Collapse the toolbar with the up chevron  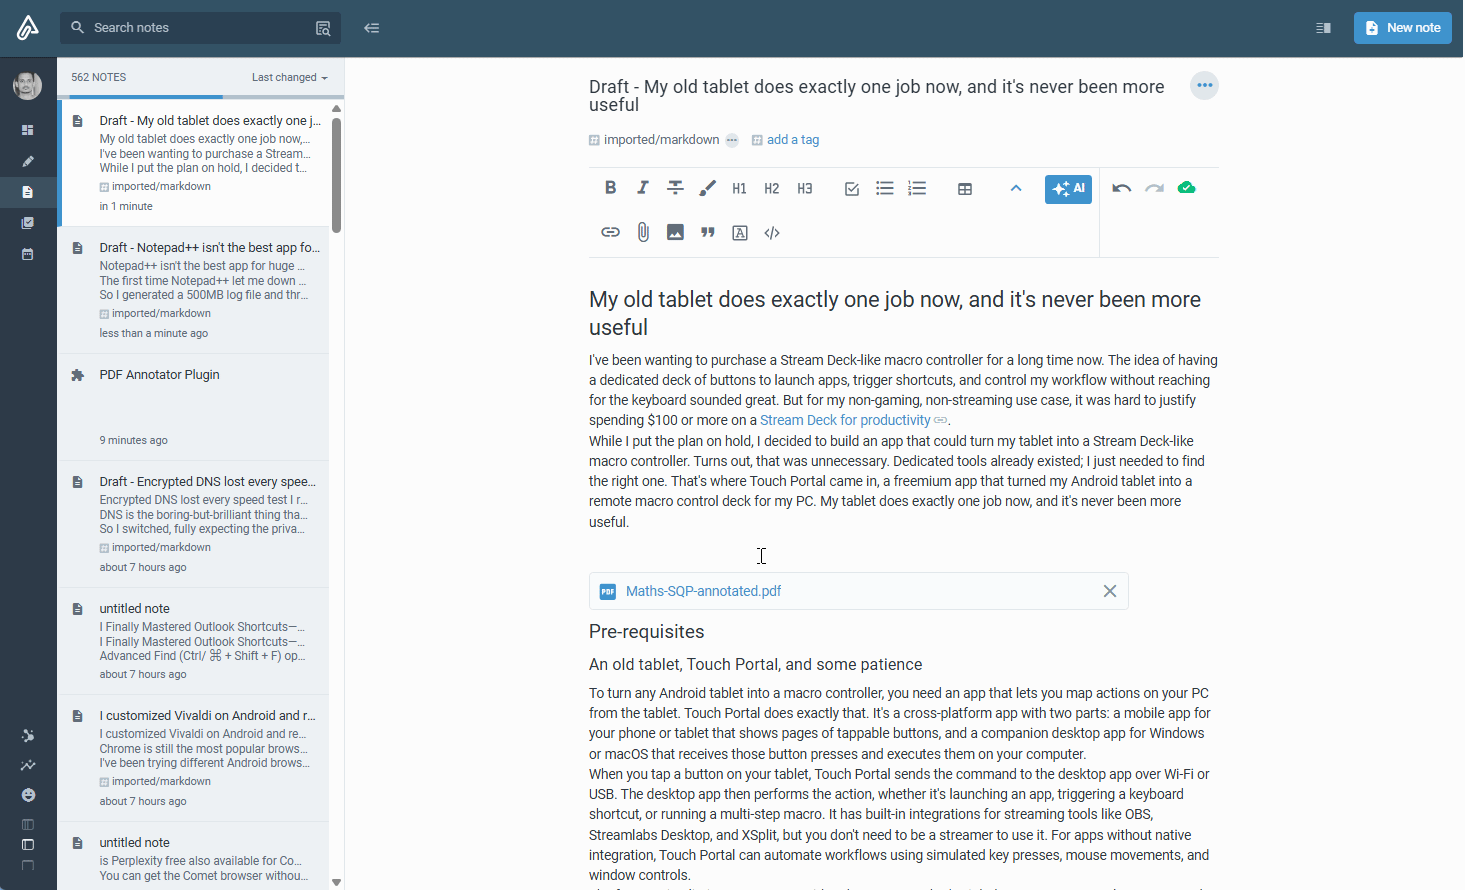point(1016,188)
